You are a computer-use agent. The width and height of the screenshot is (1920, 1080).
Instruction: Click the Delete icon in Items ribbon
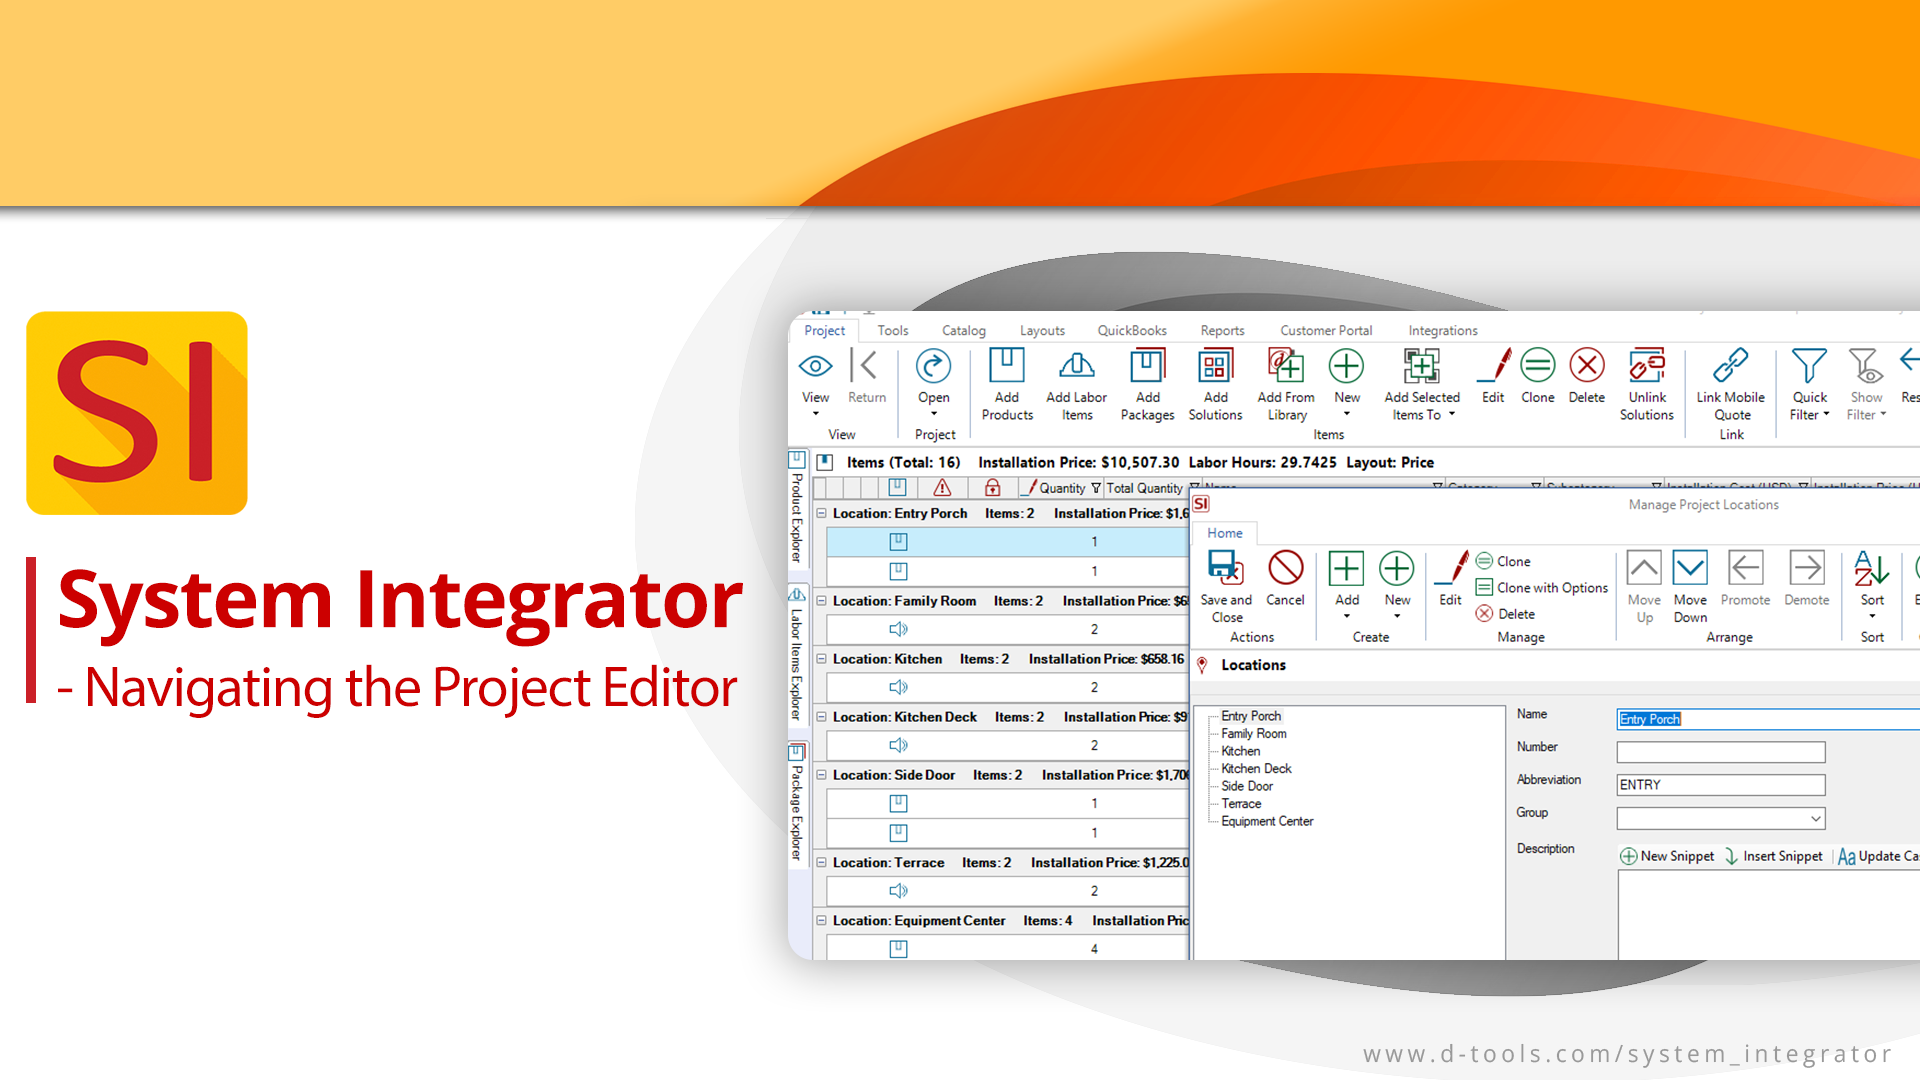[1585, 376]
